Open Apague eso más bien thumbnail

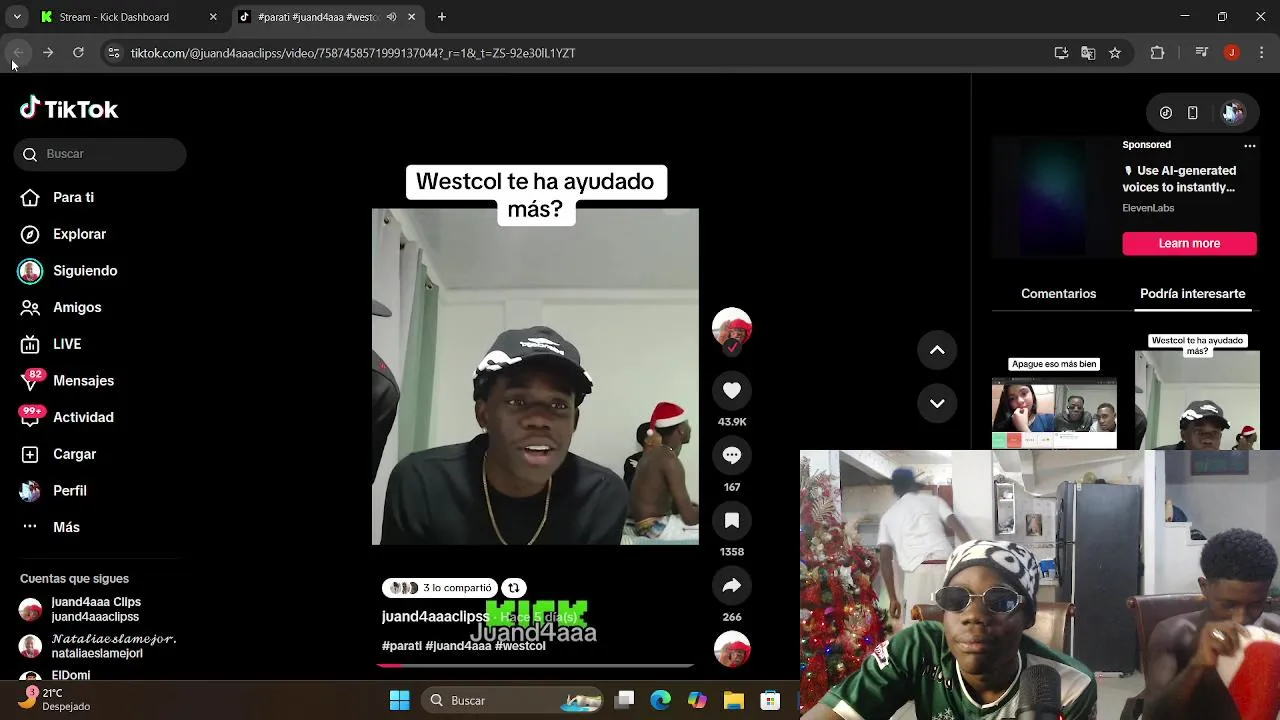coord(1054,403)
